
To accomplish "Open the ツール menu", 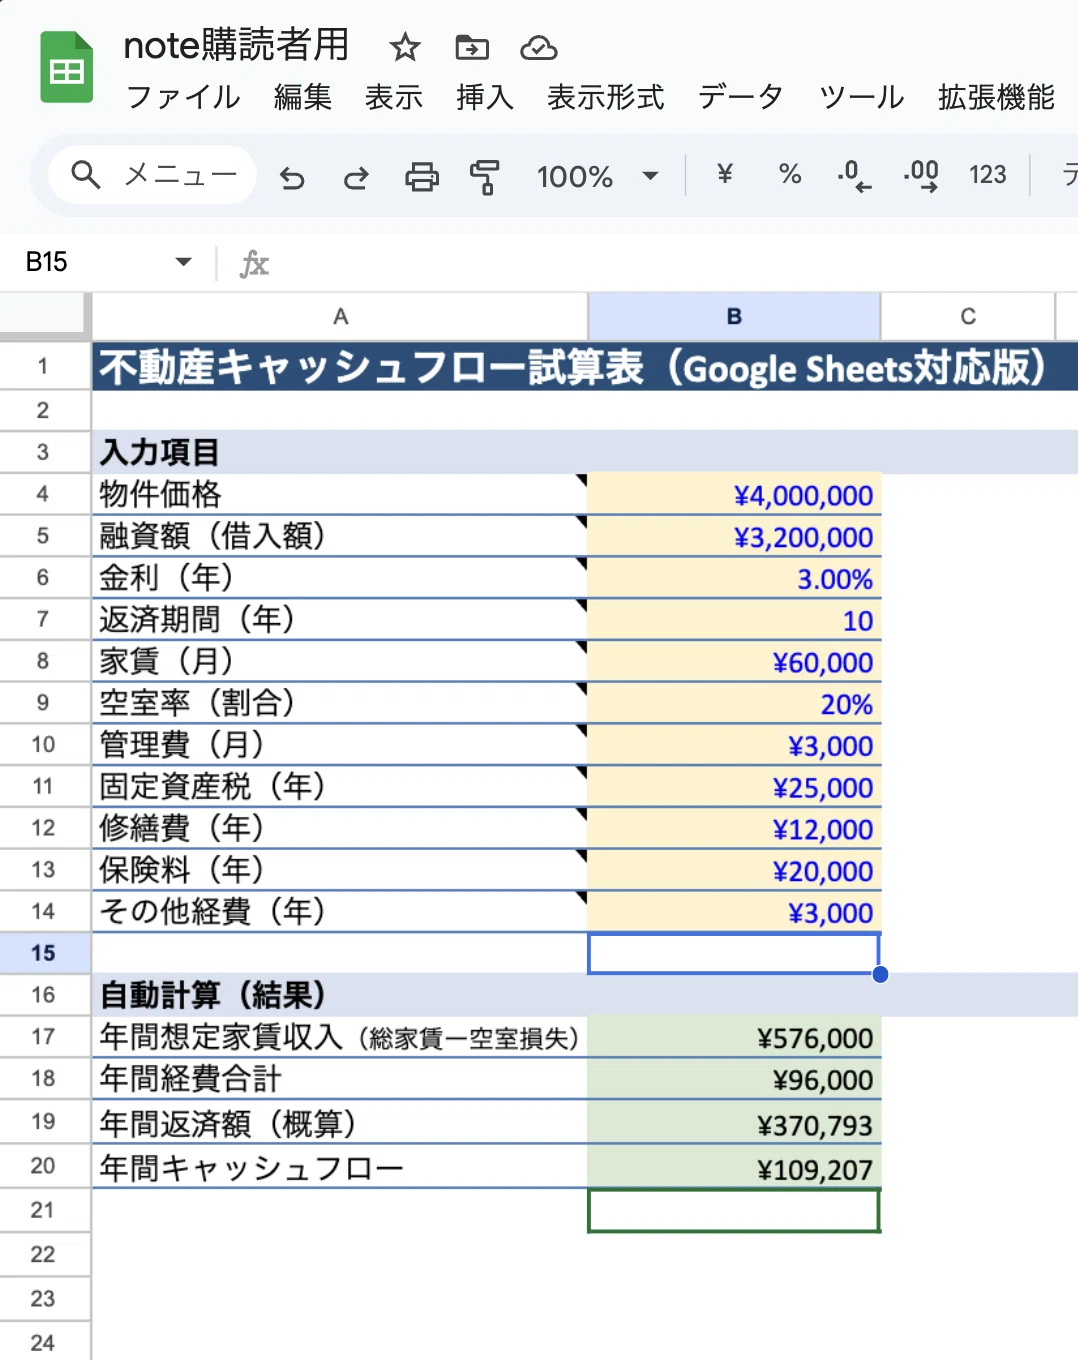I will pyautogui.click(x=861, y=97).
